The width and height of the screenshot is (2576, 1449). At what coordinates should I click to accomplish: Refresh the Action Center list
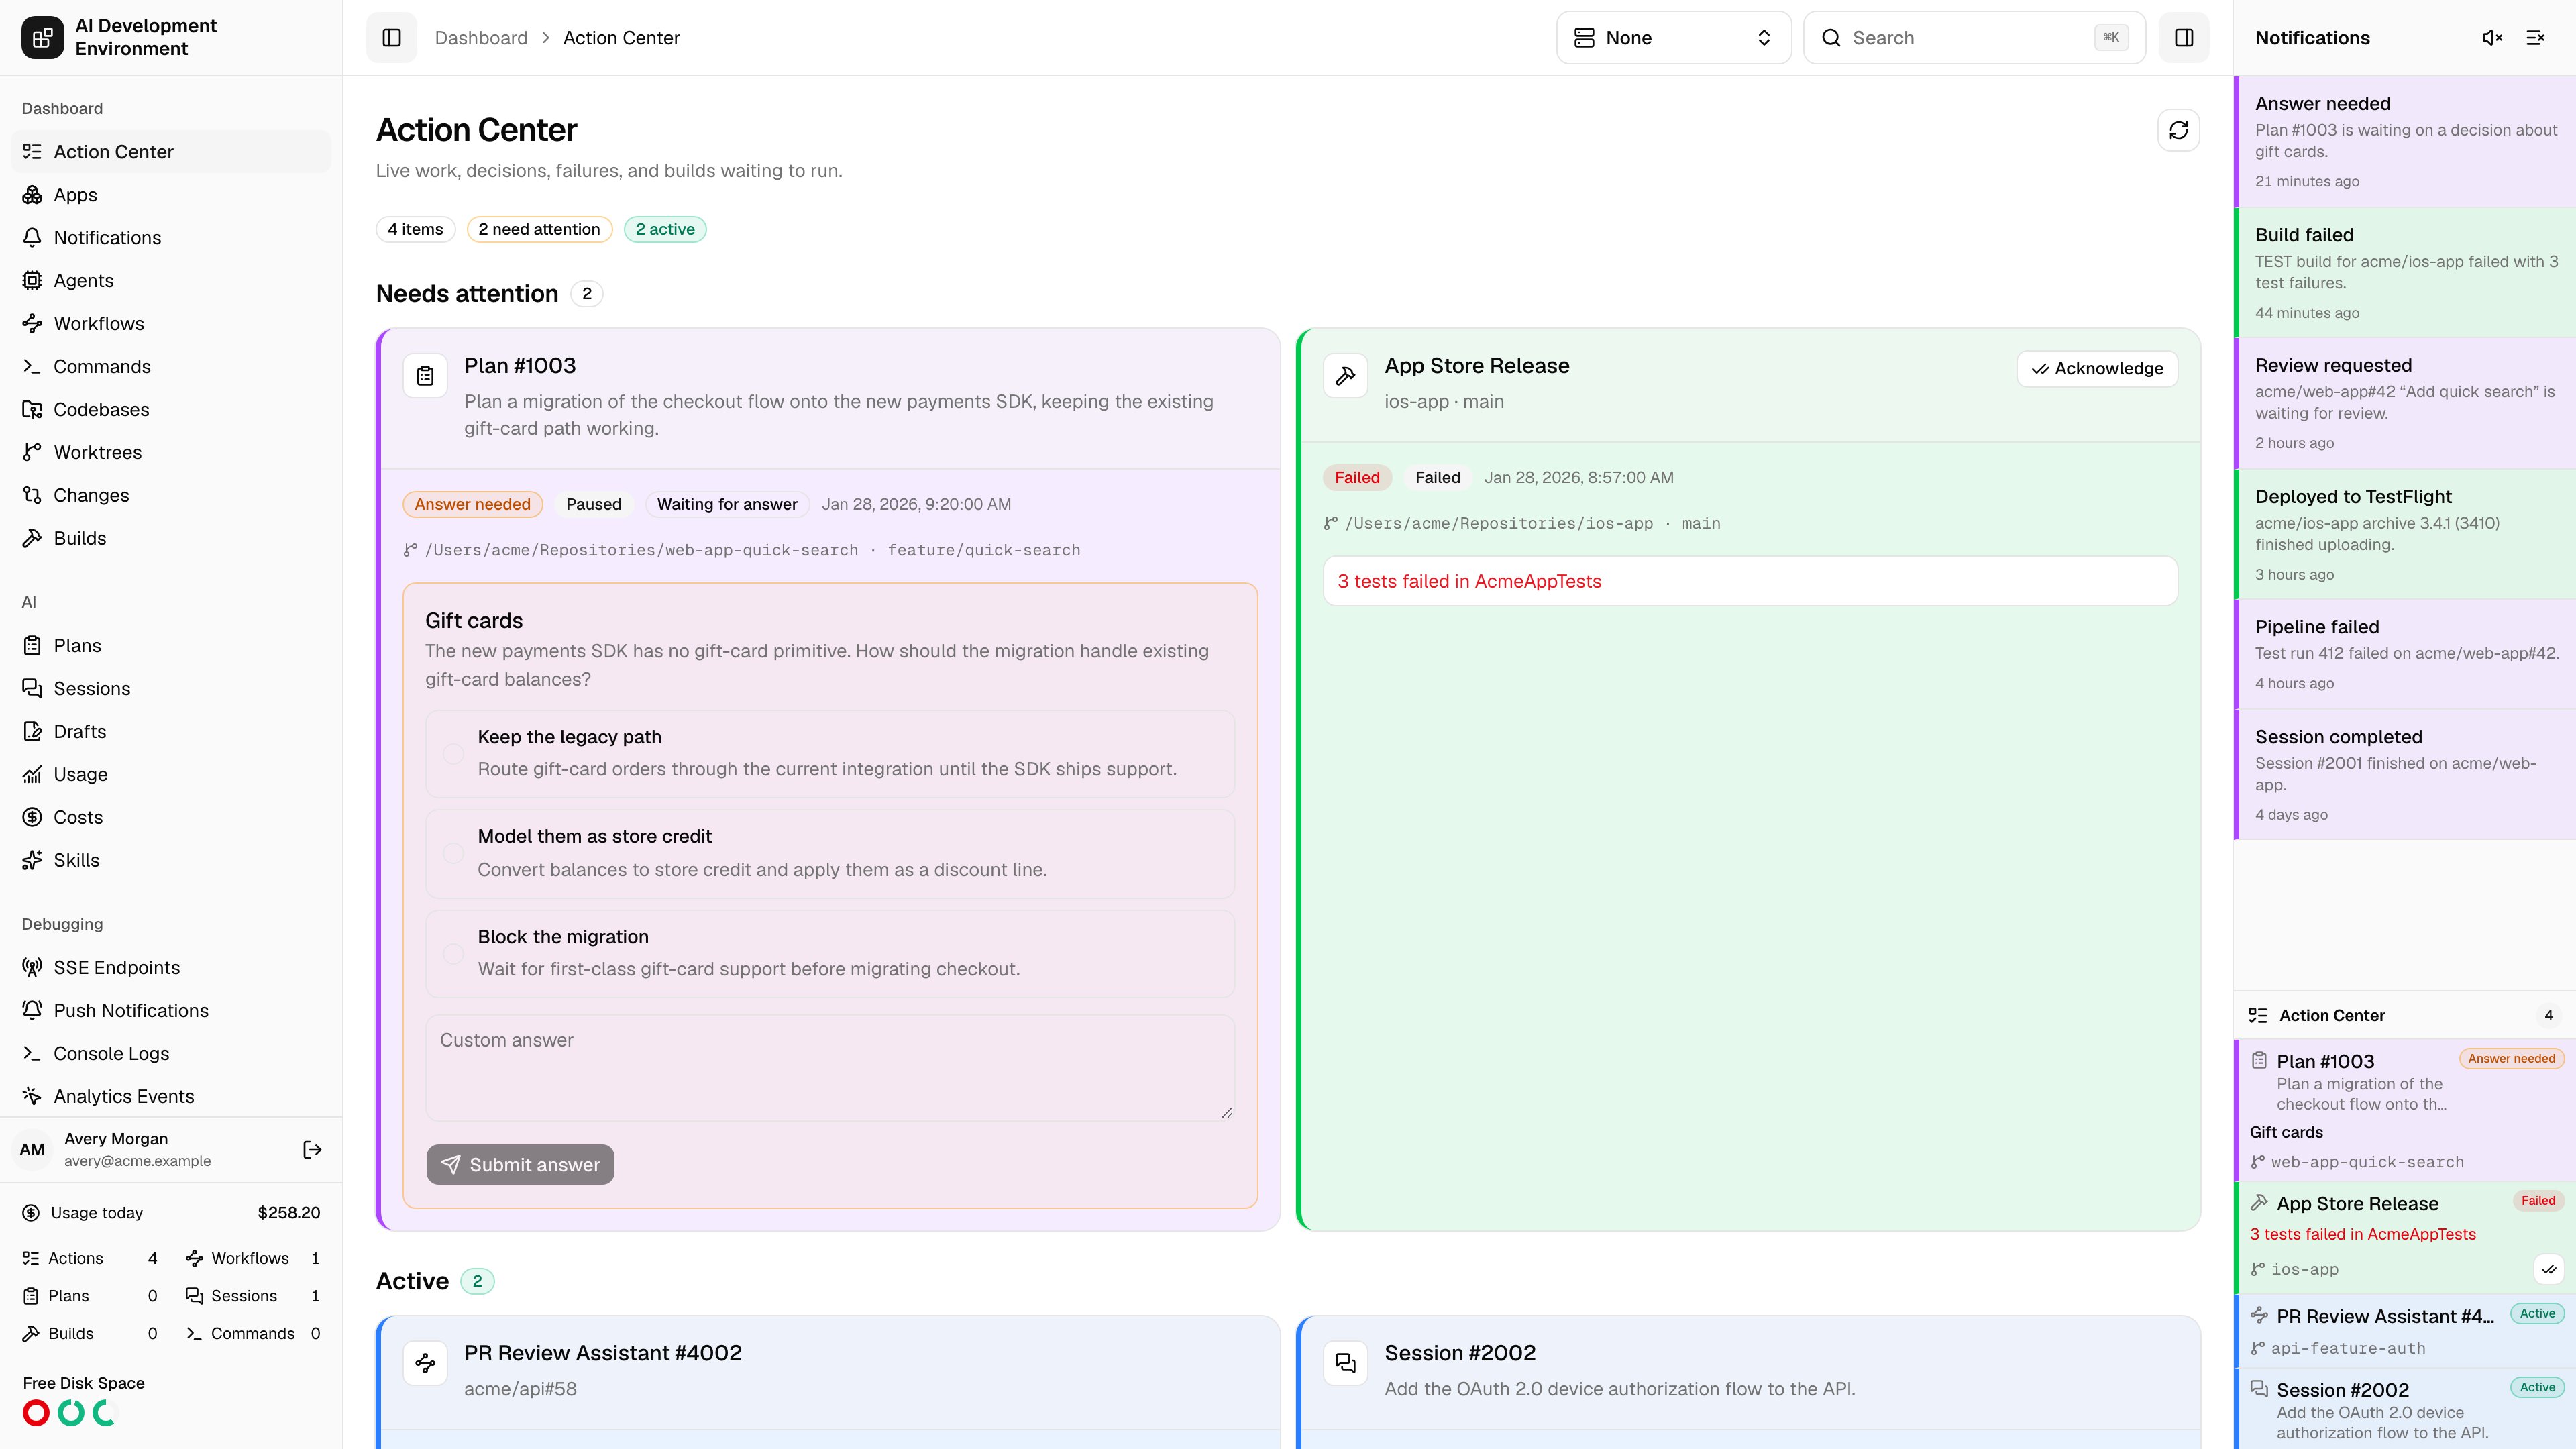(2179, 130)
